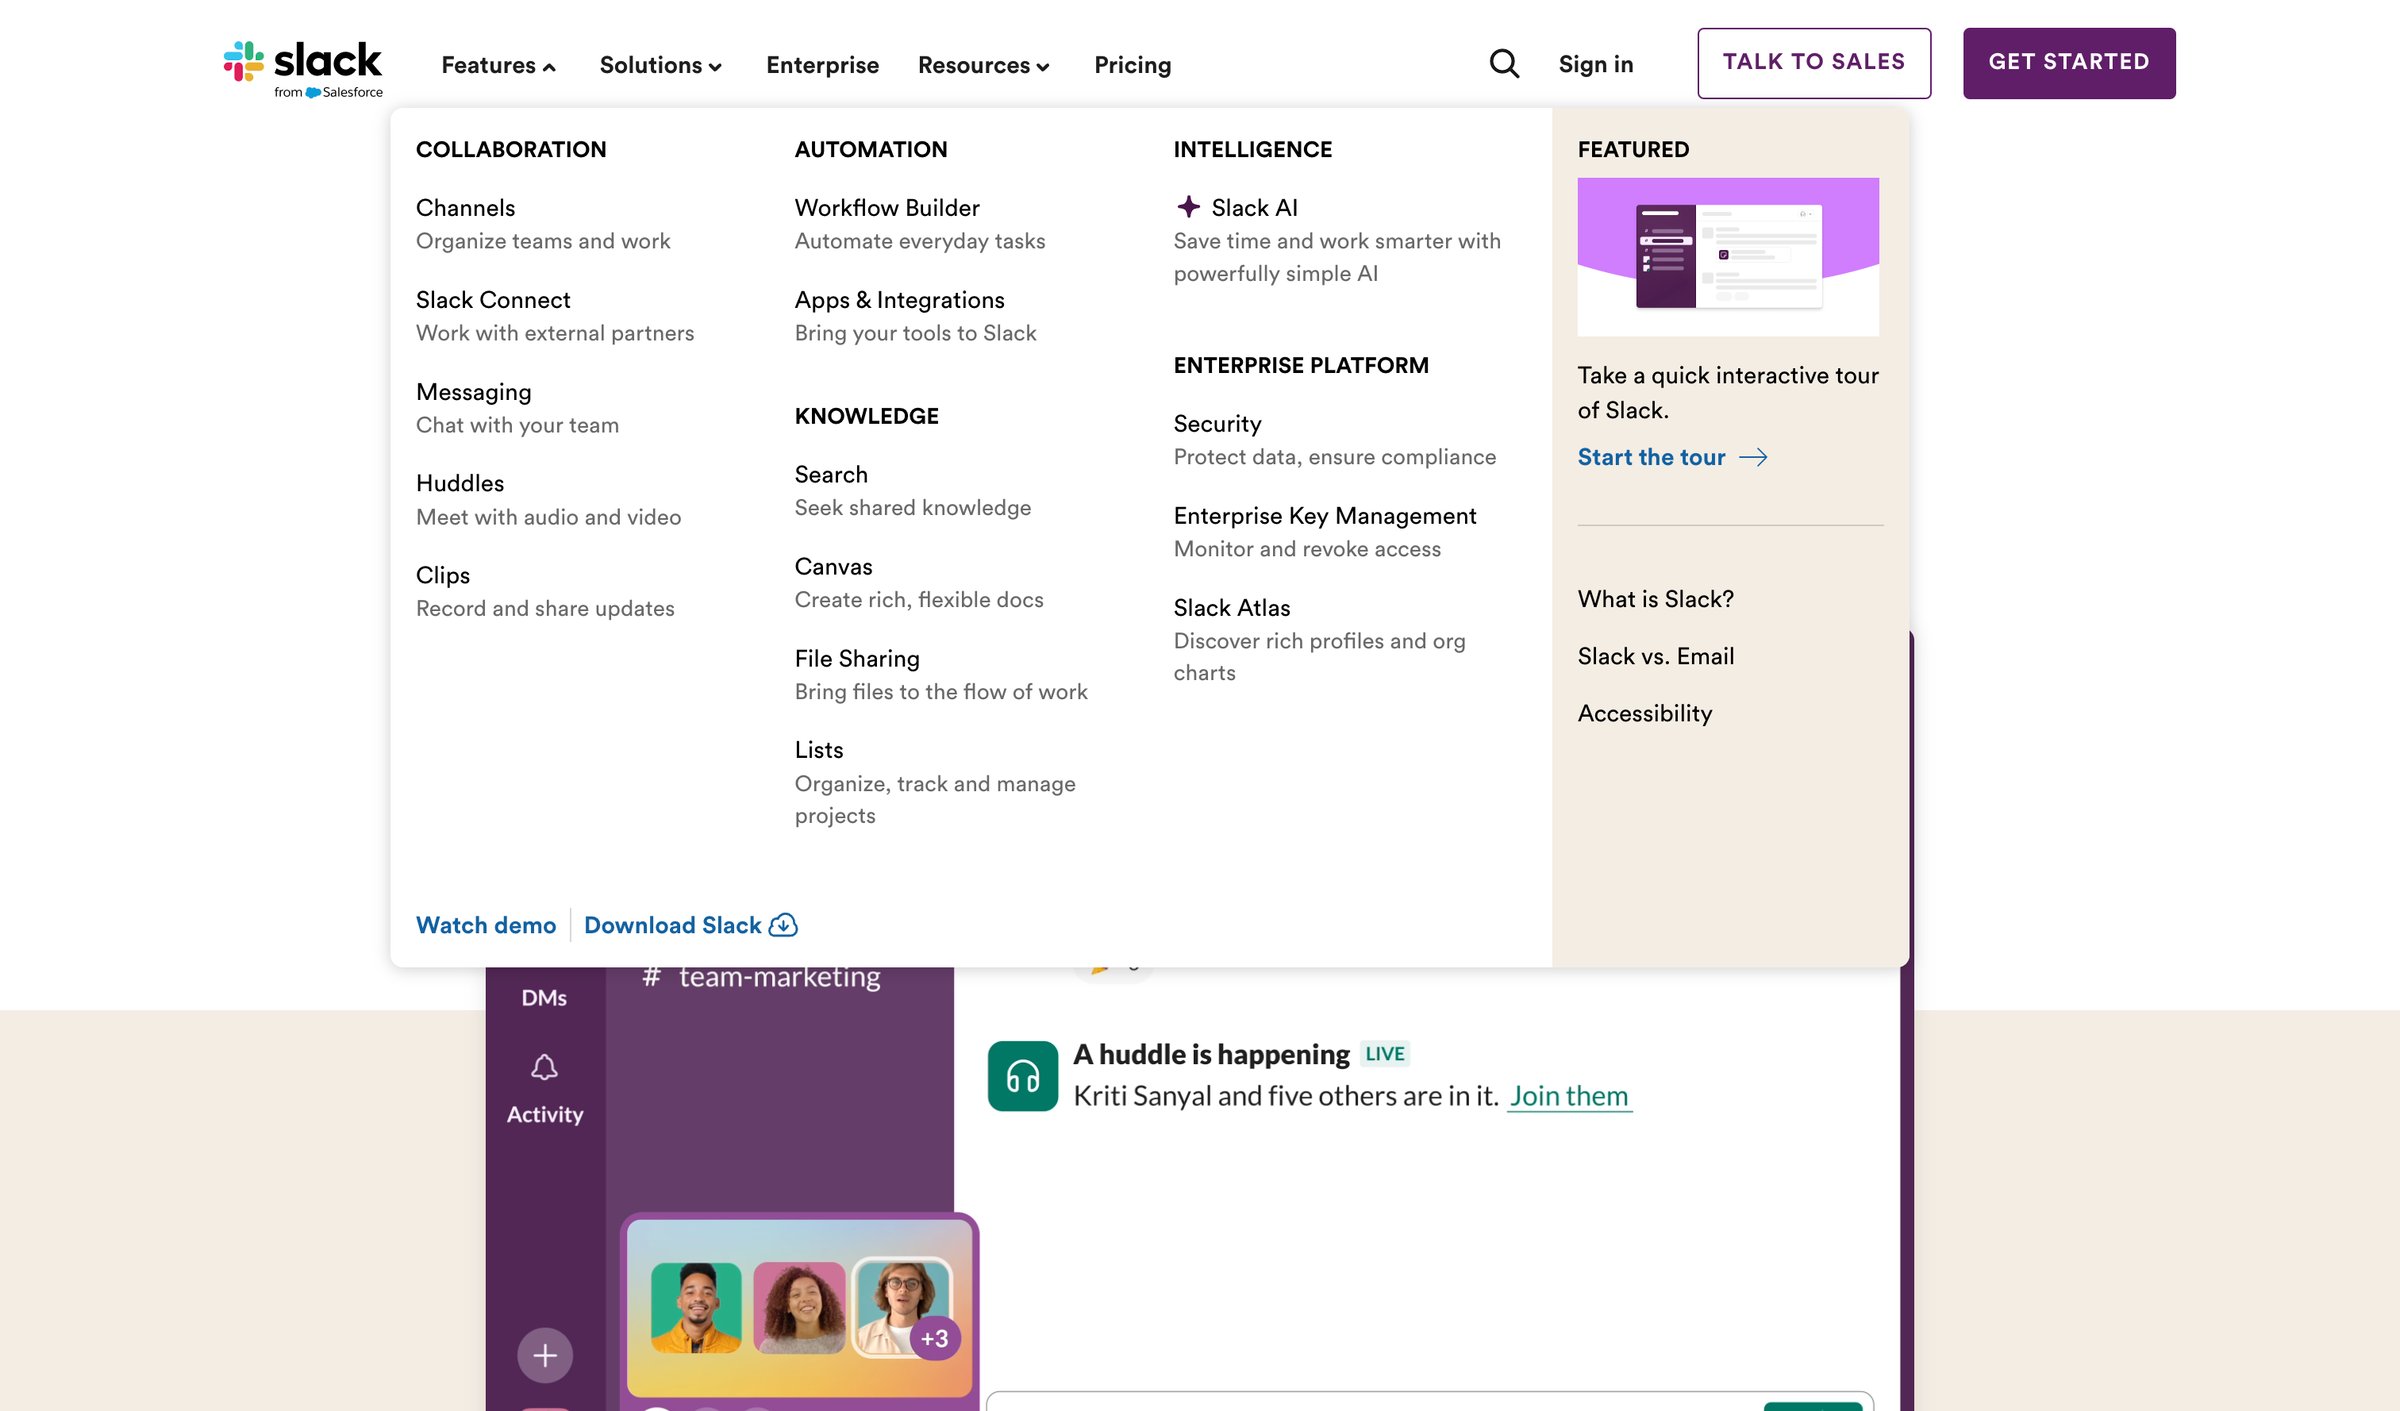Click the Activity bell icon
This screenshot has height=1411, width=2400.
[x=544, y=1067]
